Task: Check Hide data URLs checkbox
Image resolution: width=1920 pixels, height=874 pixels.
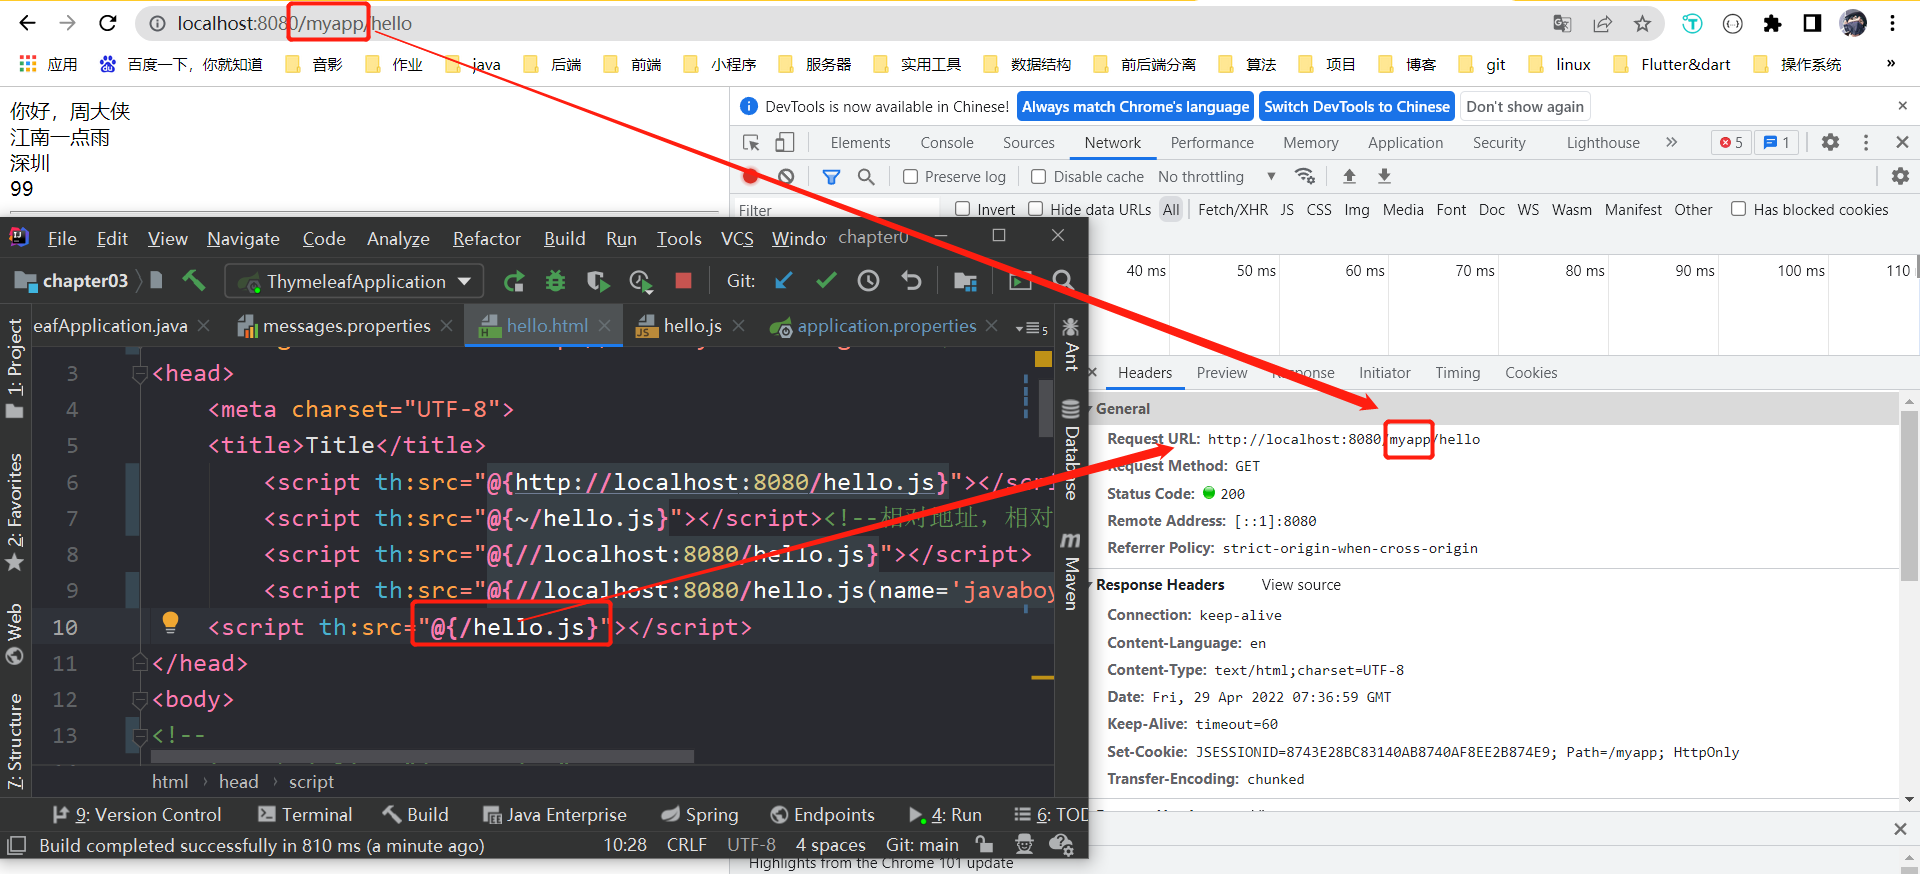Action: [x=1036, y=209]
